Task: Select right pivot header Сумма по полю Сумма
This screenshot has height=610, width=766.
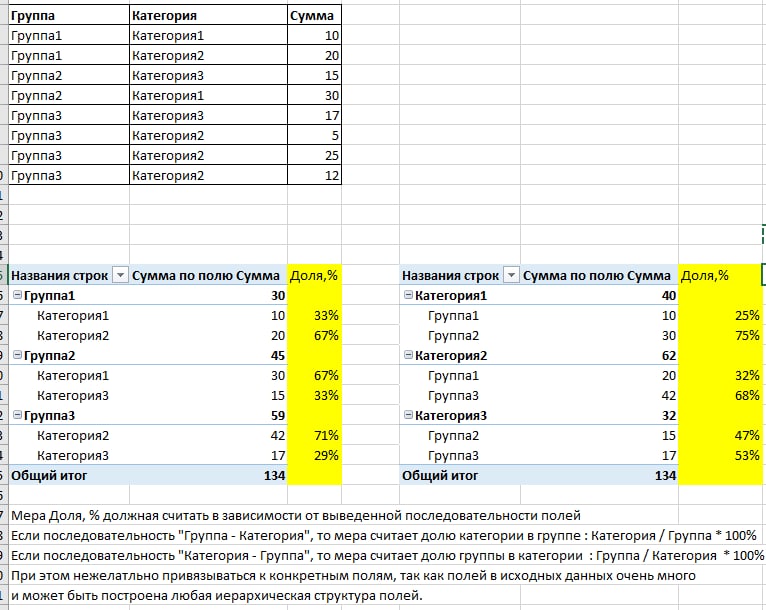Action: [x=599, y=275]
